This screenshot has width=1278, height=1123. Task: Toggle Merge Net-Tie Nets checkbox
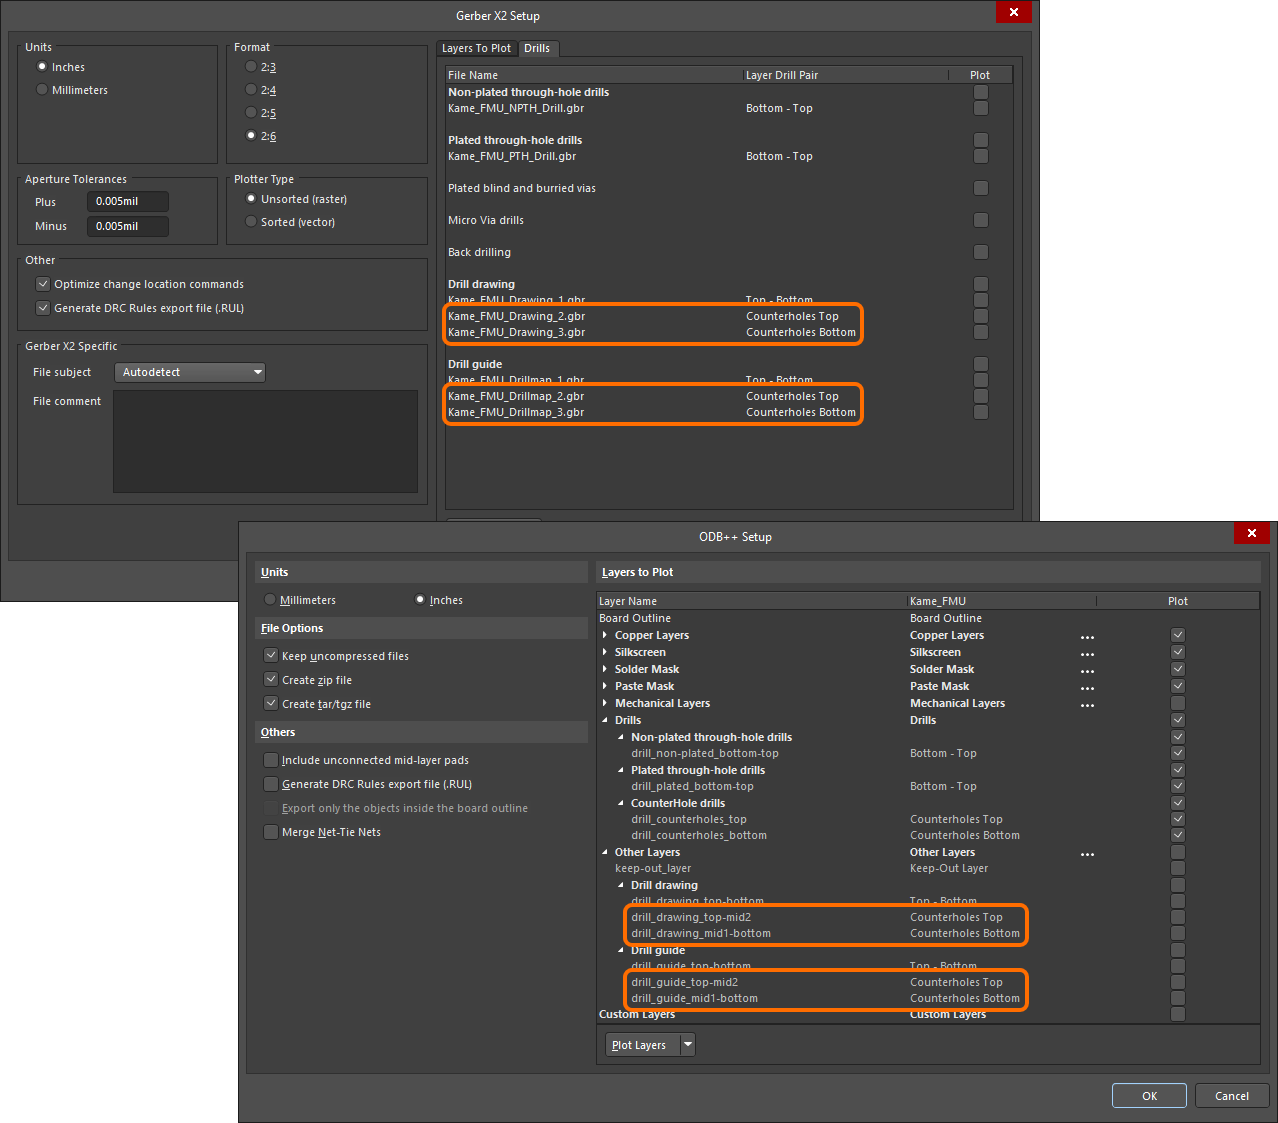tap(271, 832)
